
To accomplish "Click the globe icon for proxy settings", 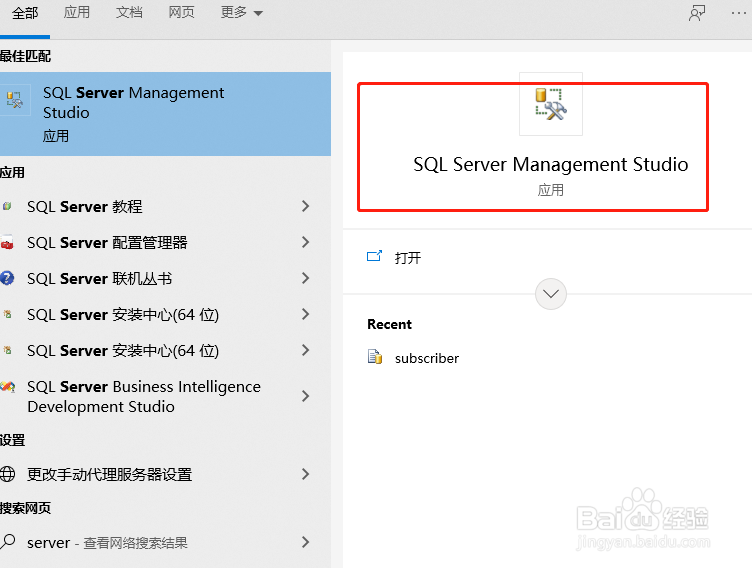I will pyautogui.click(x=8, y=475).
